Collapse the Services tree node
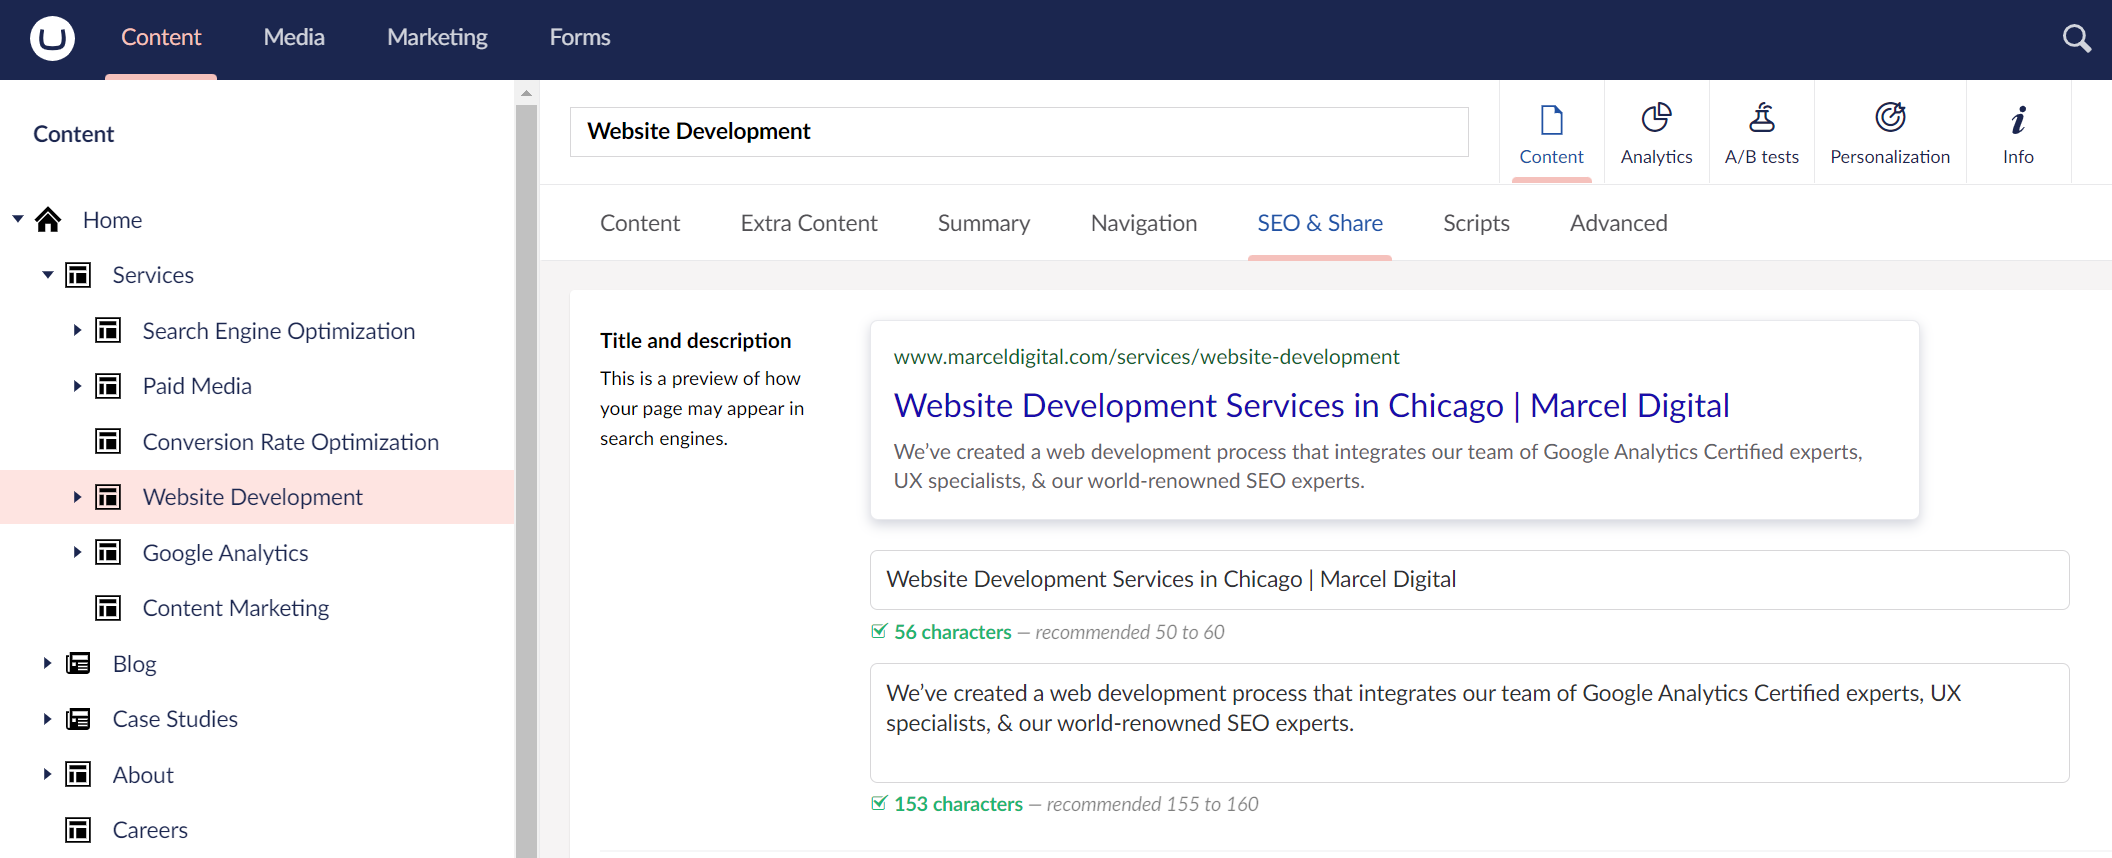This screenshot has height=858, width=2112. [x=47, y=275]
